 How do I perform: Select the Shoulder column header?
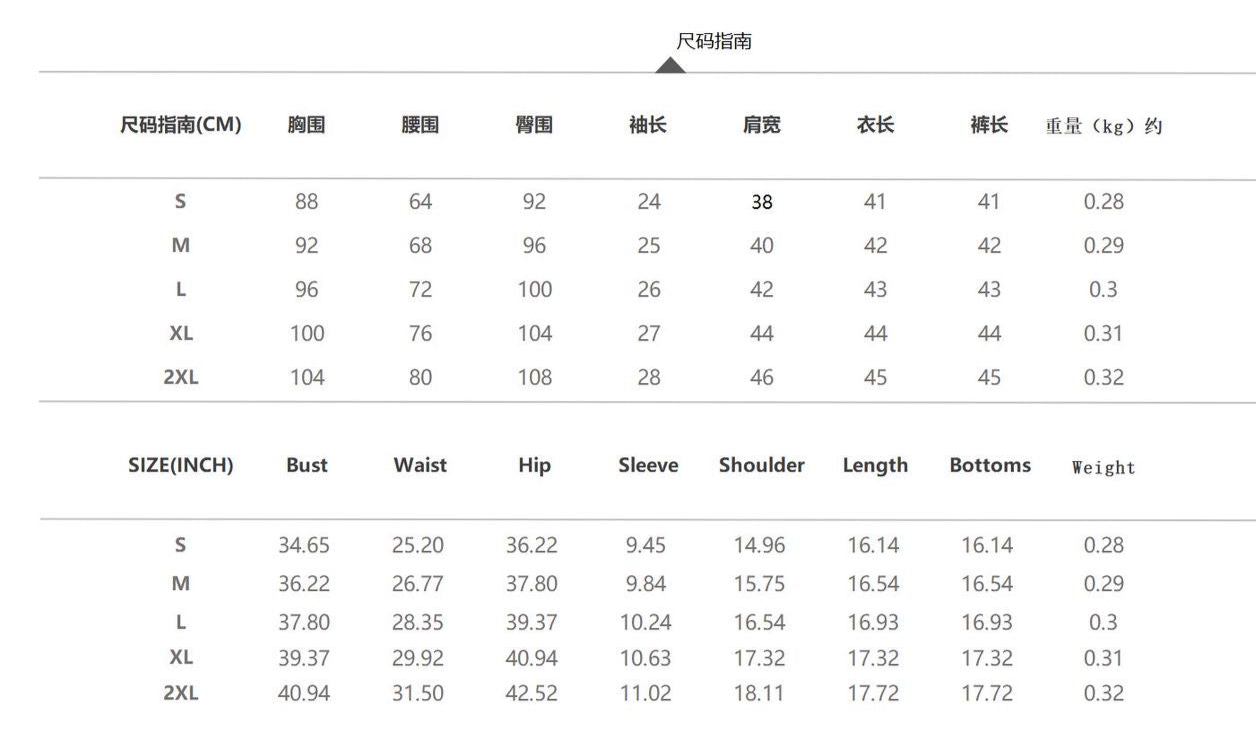pyautogui.click(x=762, y=465)
